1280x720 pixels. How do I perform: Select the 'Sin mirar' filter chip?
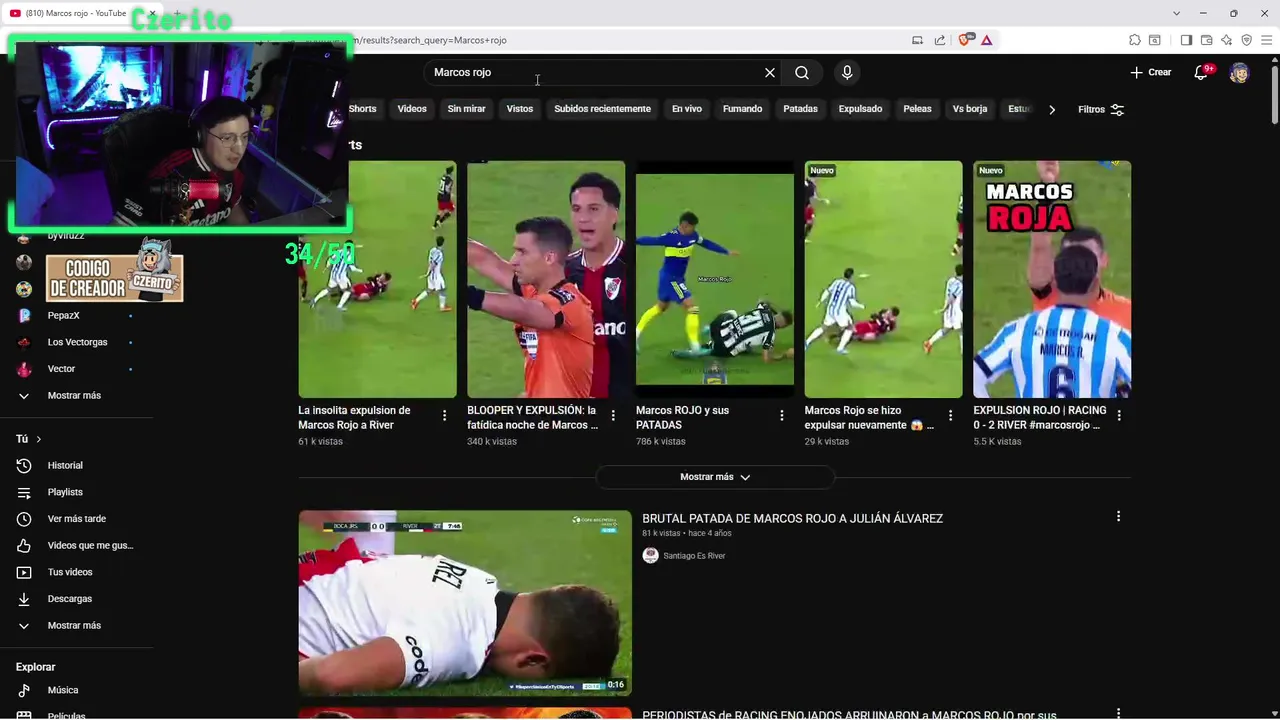coord(466,109)
